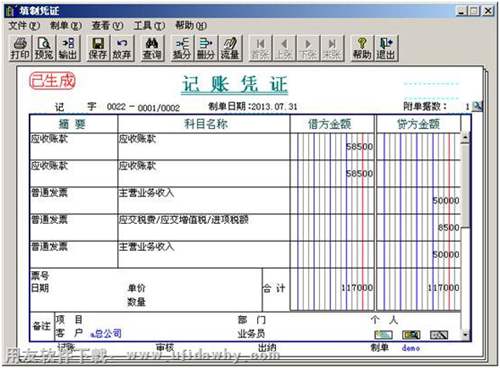Click the 输出 export icon
Image resolution: width=500 pixels, height=368 pixels.
click(68, 48)
